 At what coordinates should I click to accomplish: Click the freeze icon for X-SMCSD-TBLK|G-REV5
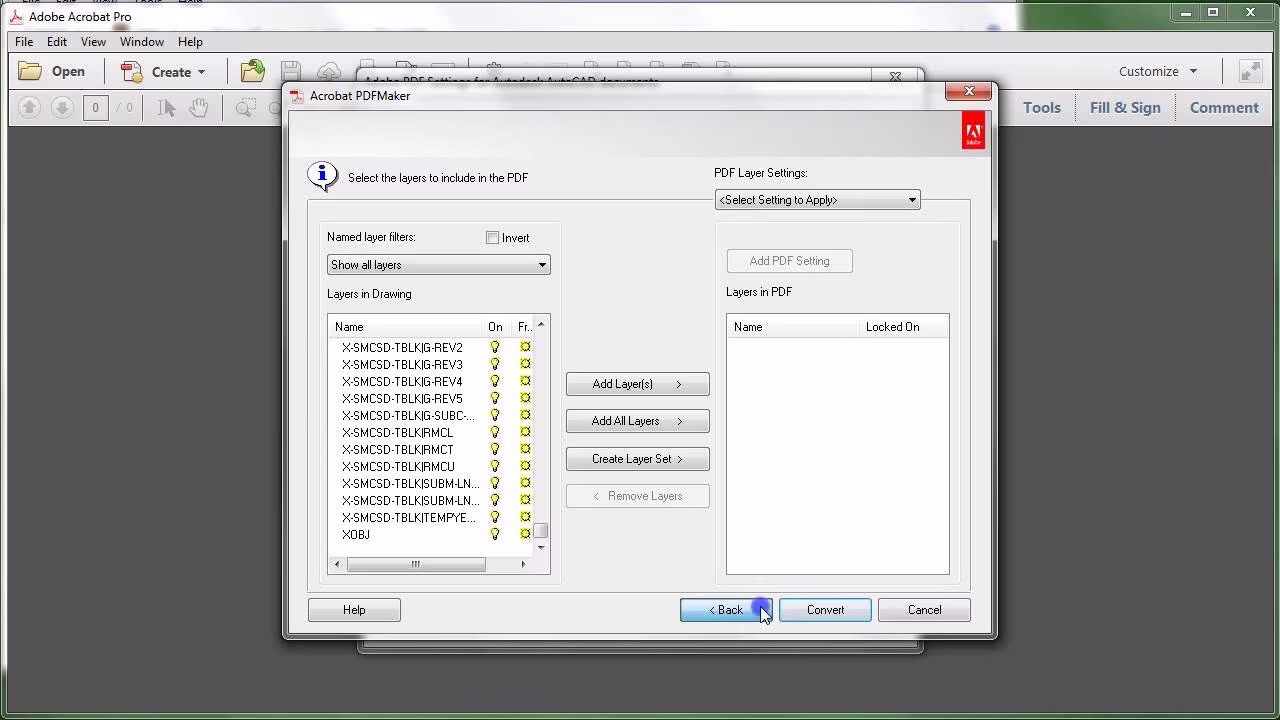click(x=525, y=398)
